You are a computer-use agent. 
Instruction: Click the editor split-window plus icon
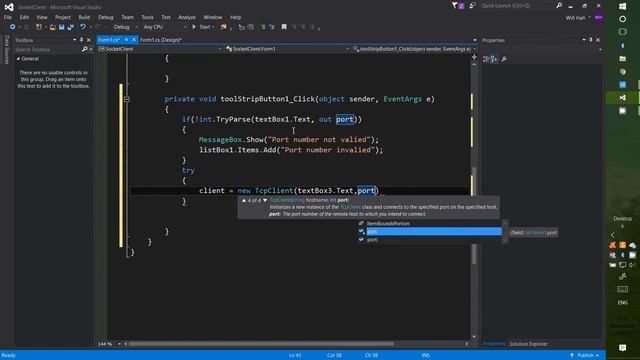[474, 57]
